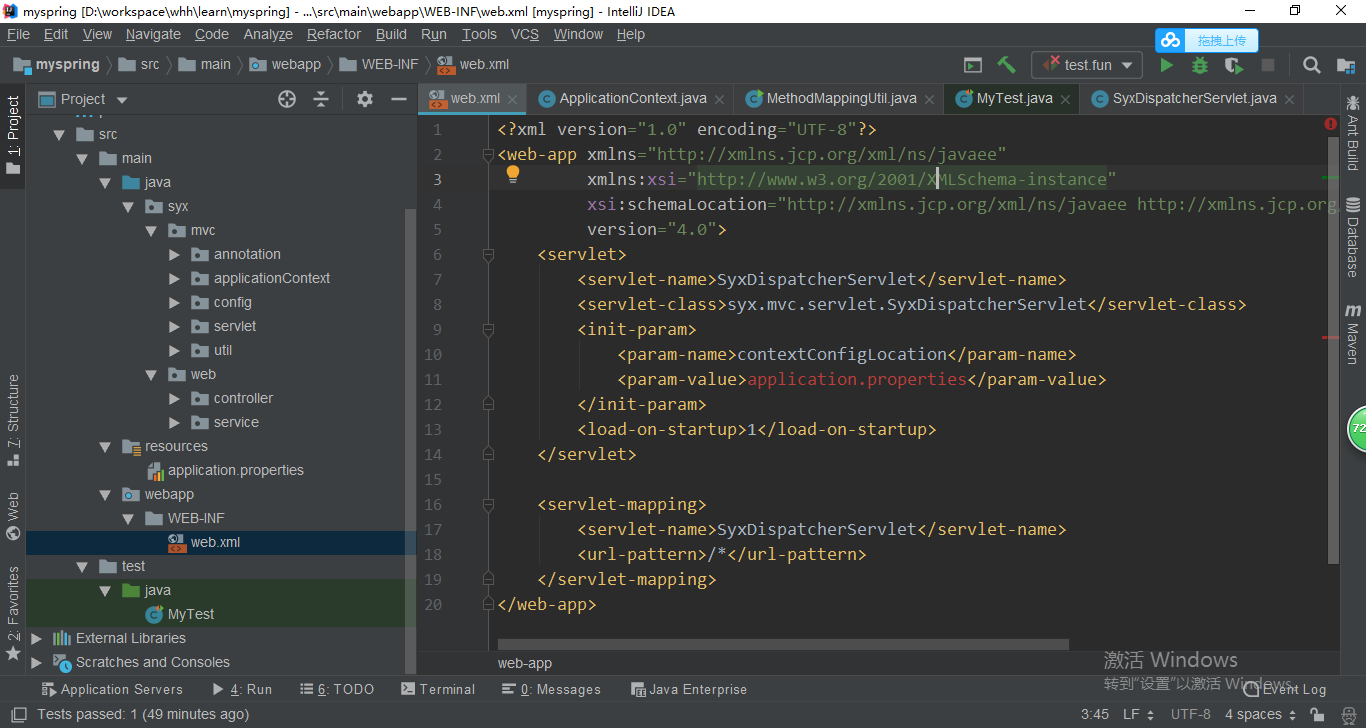Open line separator LF selector
1366x728 pixels.
click(x=1138, y=714)
